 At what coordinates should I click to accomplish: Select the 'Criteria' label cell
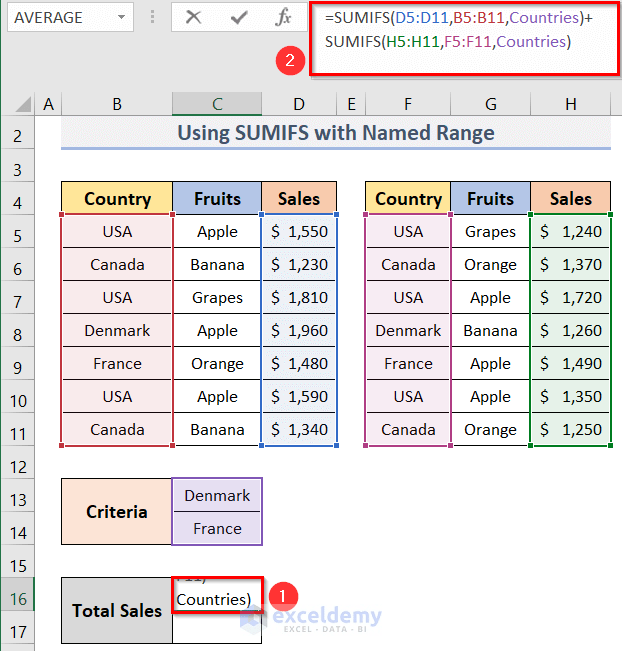click(117, 512)
